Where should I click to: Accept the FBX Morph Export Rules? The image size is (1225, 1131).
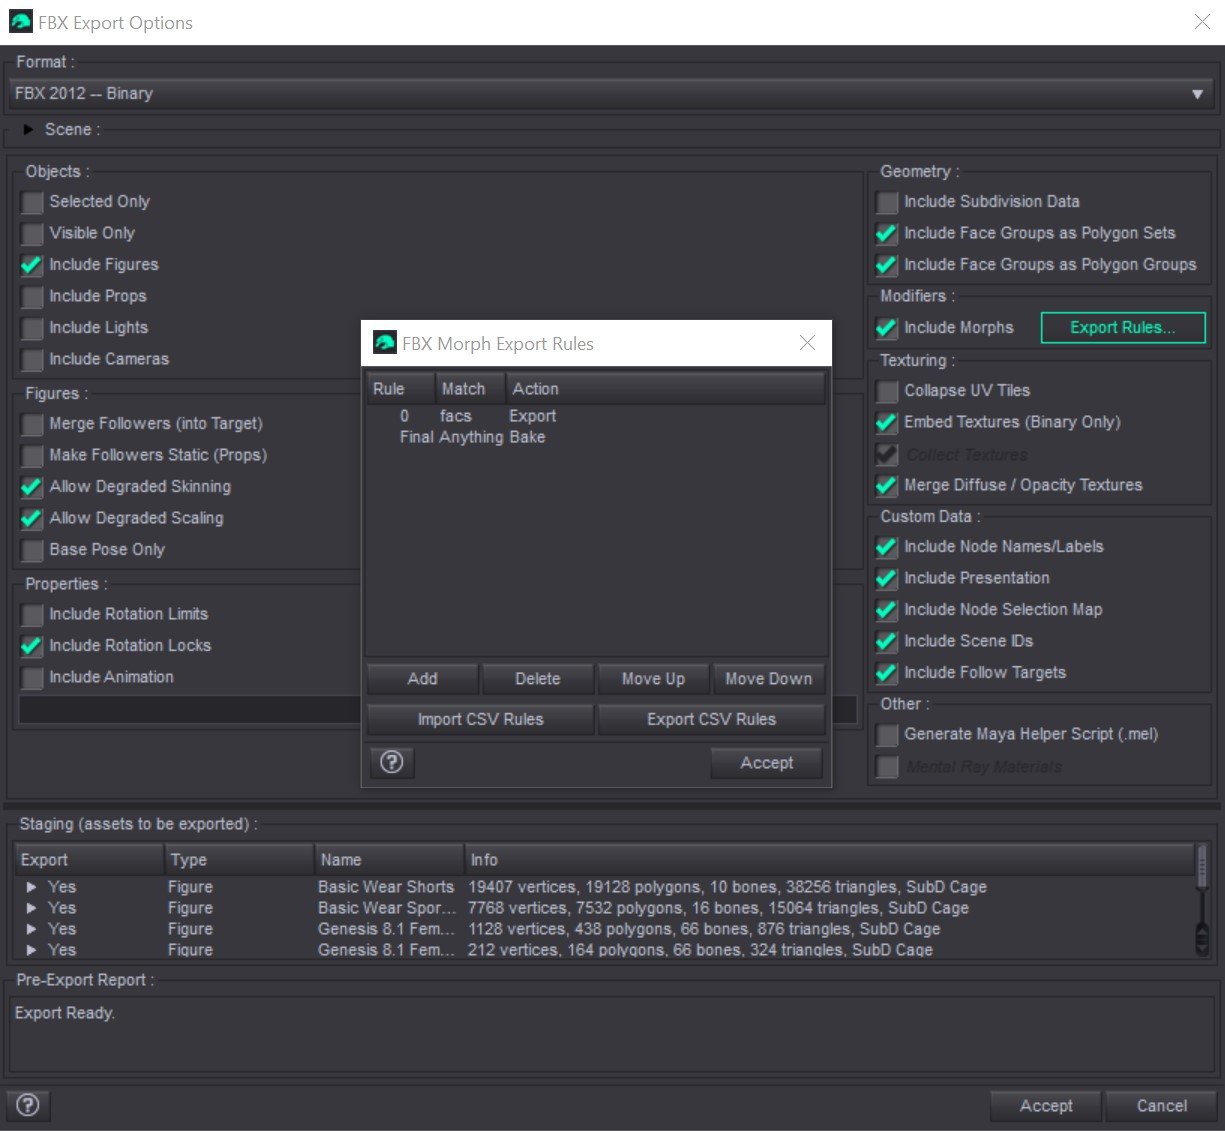coord(767,762)
